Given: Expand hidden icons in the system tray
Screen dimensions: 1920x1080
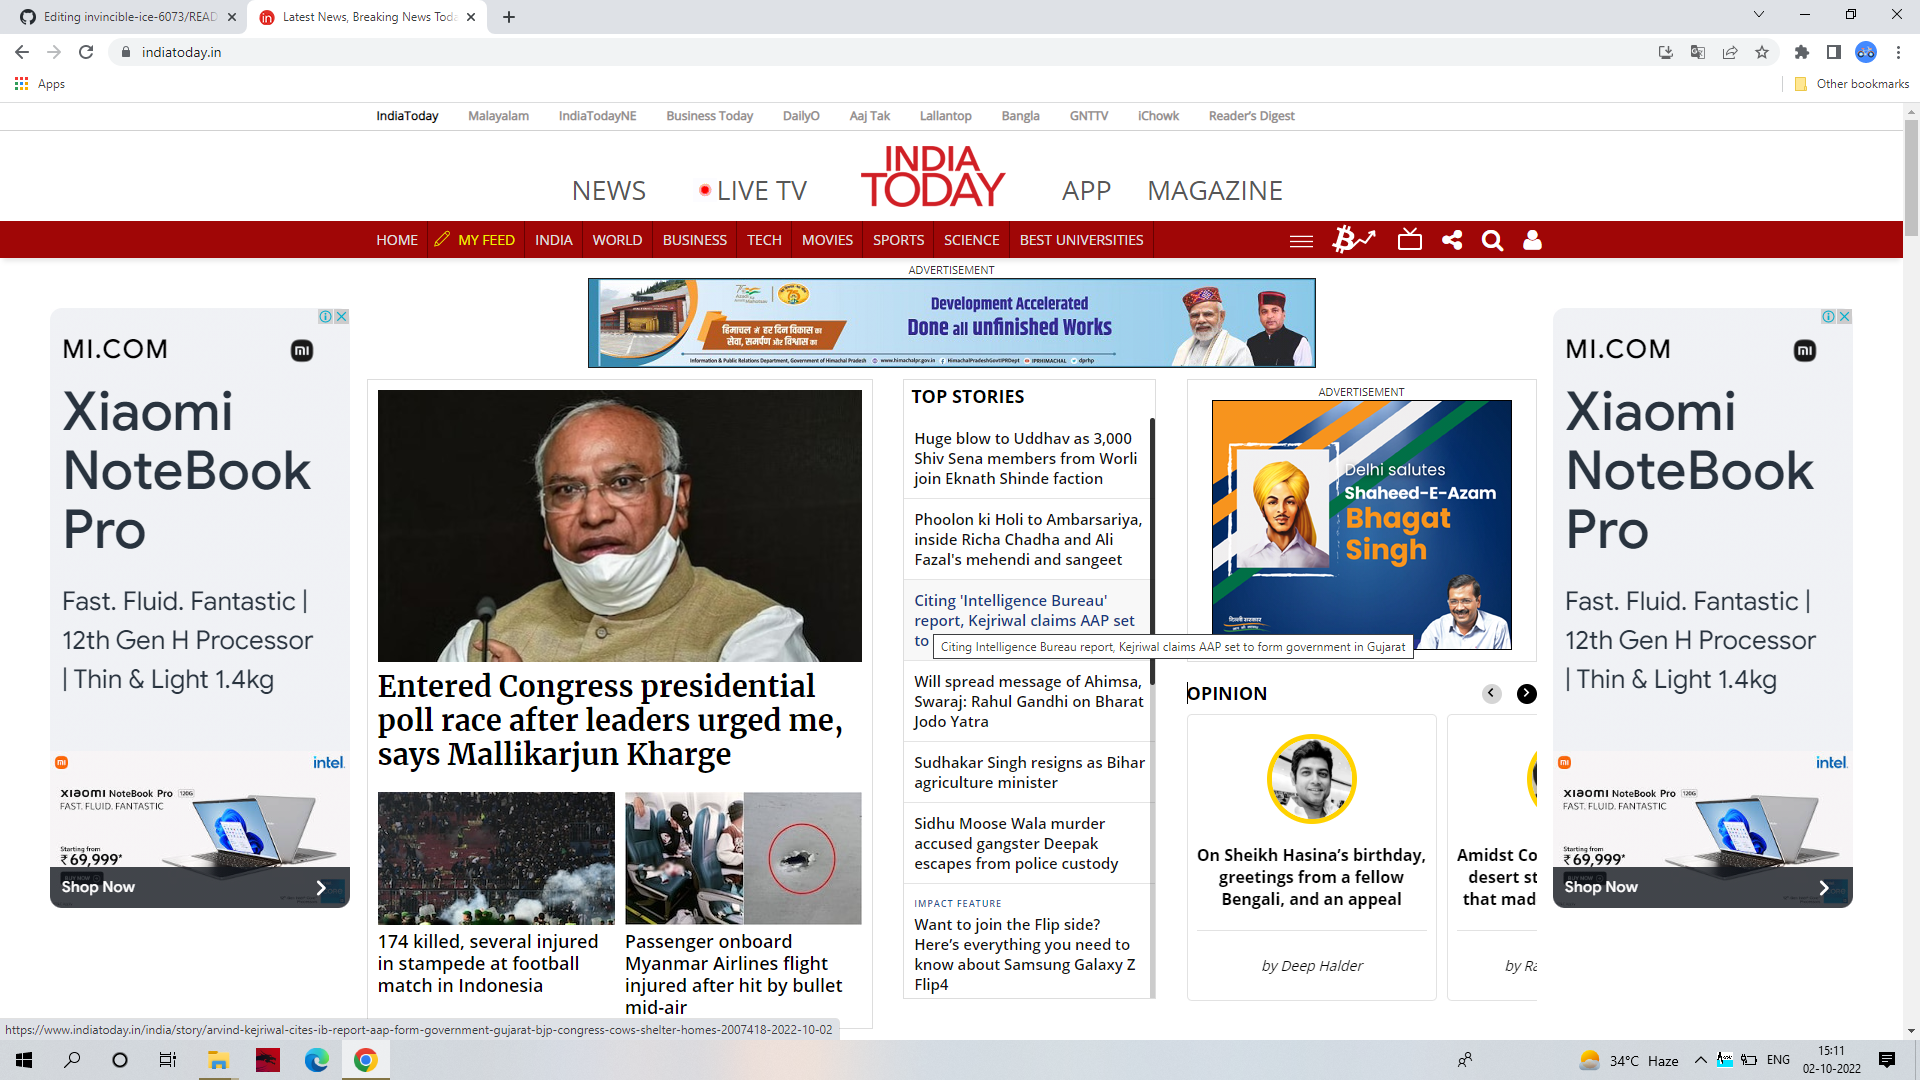Looking at the screenshot, I should tap(1700, 1059).
